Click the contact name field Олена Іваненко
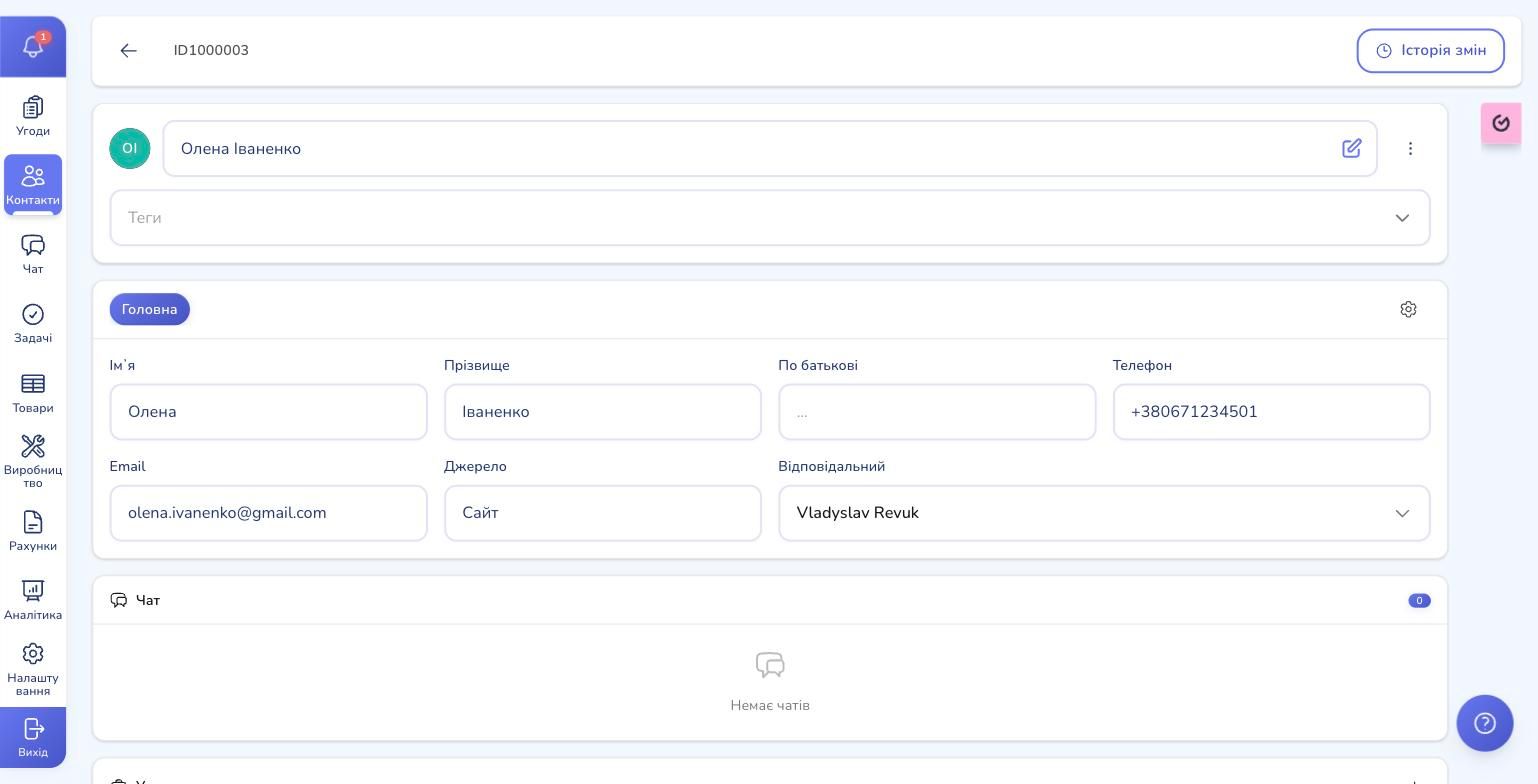The width and height of the screenshot is (1538, 784). point(770,148)
